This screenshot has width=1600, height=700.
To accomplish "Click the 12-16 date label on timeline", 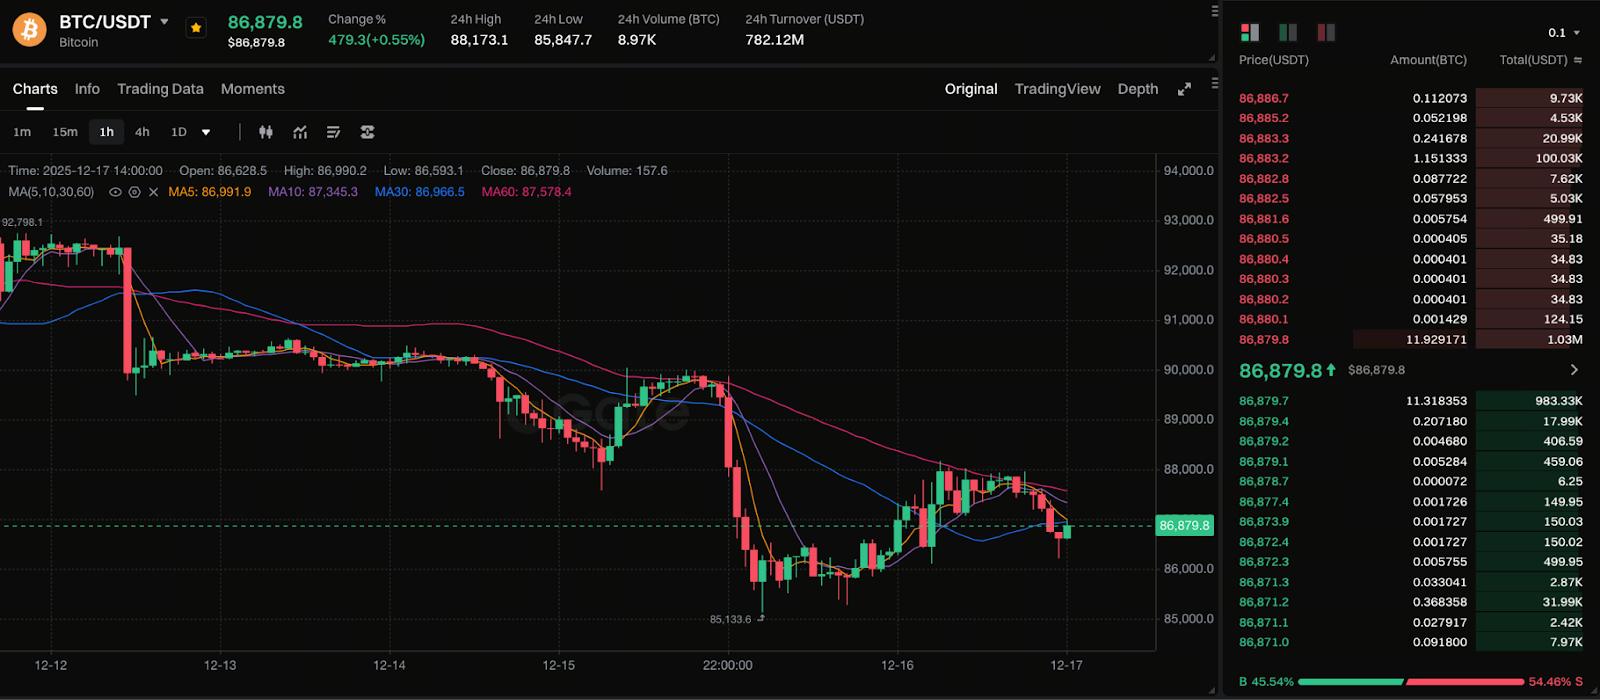I will tap(897, 665).
